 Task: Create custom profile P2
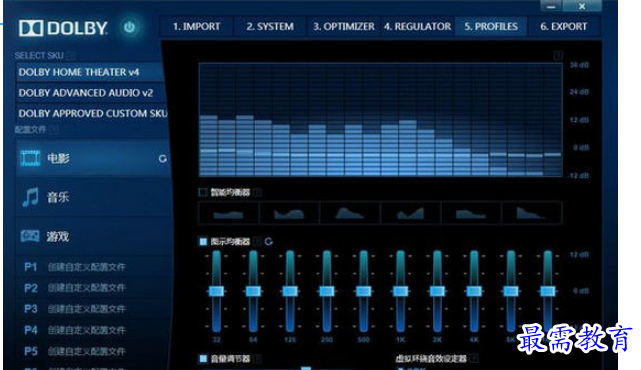[74, 288]
